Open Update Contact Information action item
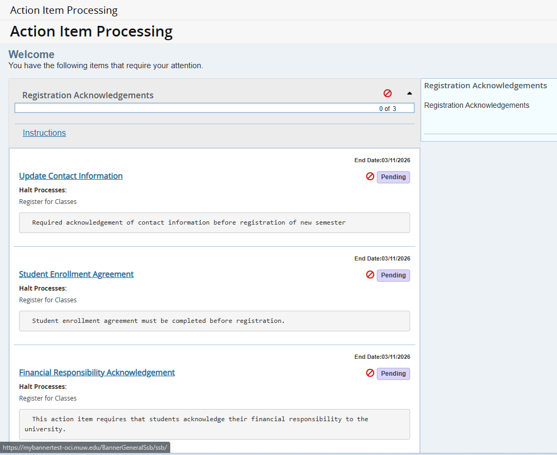This screenshot has height=455, width=557. pos(71,176)
